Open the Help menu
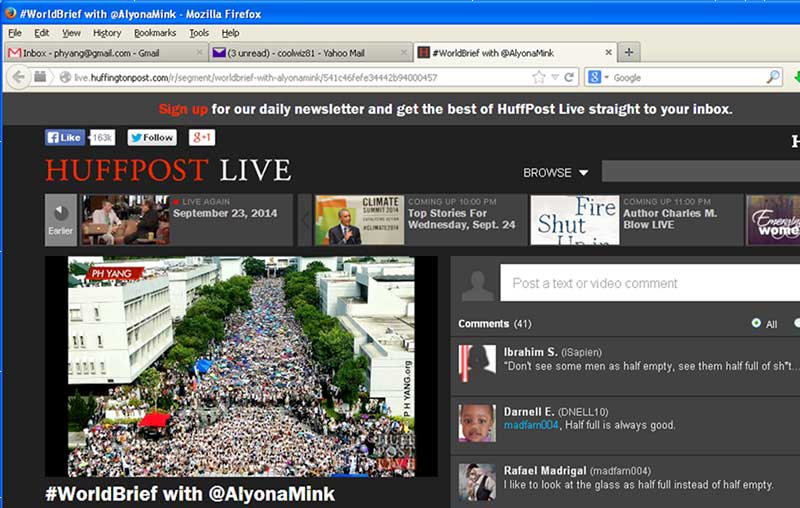 (230, 33)
